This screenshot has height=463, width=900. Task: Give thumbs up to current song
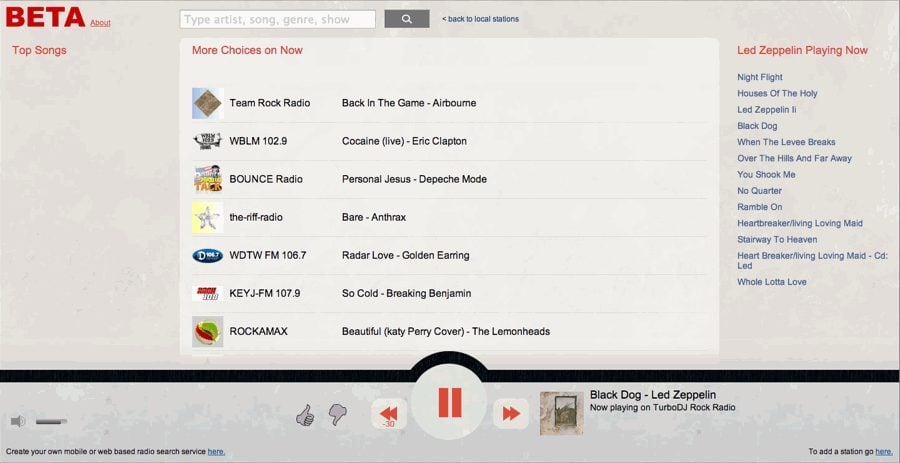point(305,414)
